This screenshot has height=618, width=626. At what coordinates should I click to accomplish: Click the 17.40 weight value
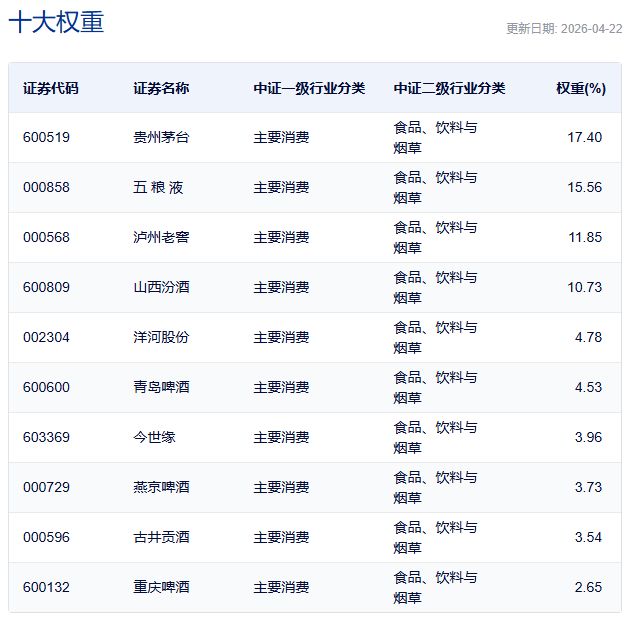tap(584, 137)
